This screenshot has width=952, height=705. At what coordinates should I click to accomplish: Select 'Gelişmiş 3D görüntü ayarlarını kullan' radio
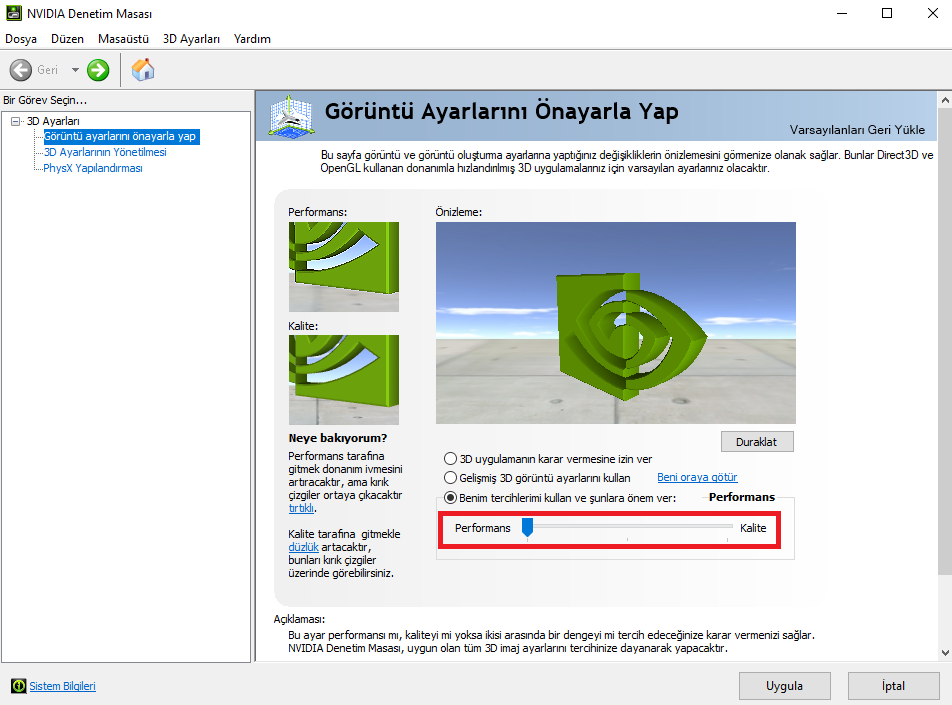tap(450, 478)
